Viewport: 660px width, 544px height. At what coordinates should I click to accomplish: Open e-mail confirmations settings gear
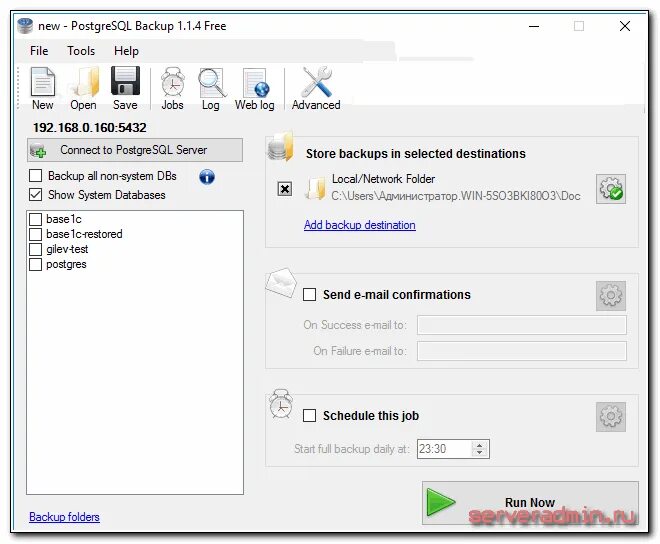611,296
